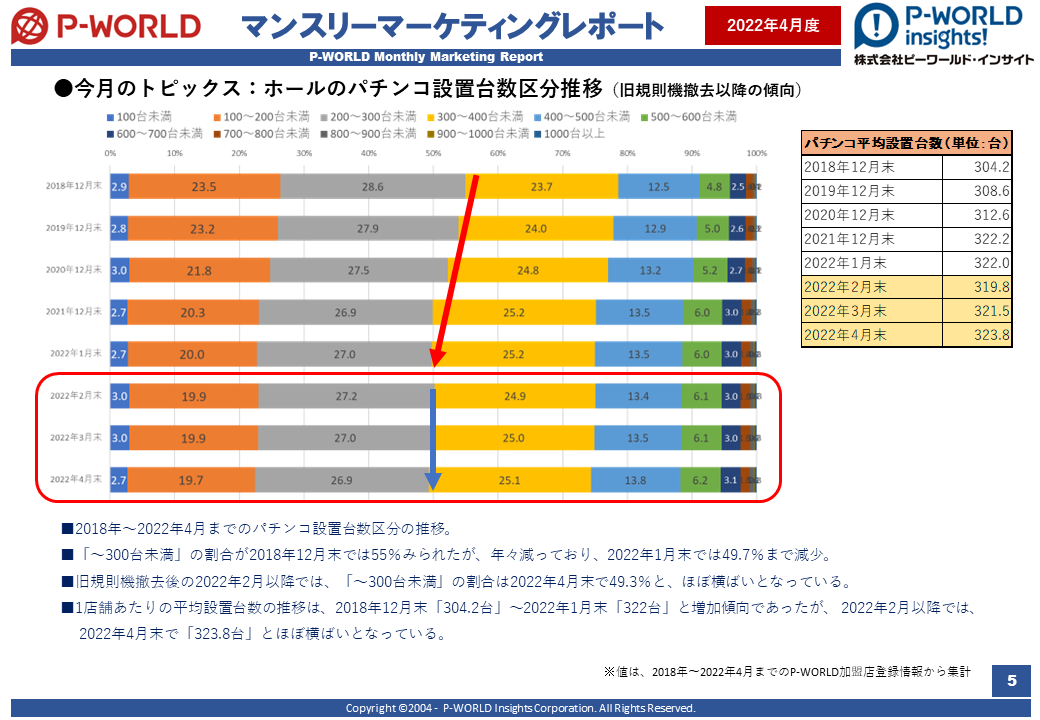This screenshot has height=720, width=1040.
Task: Click the 500〜600台未満 legend entry
Action: point(688,117)
